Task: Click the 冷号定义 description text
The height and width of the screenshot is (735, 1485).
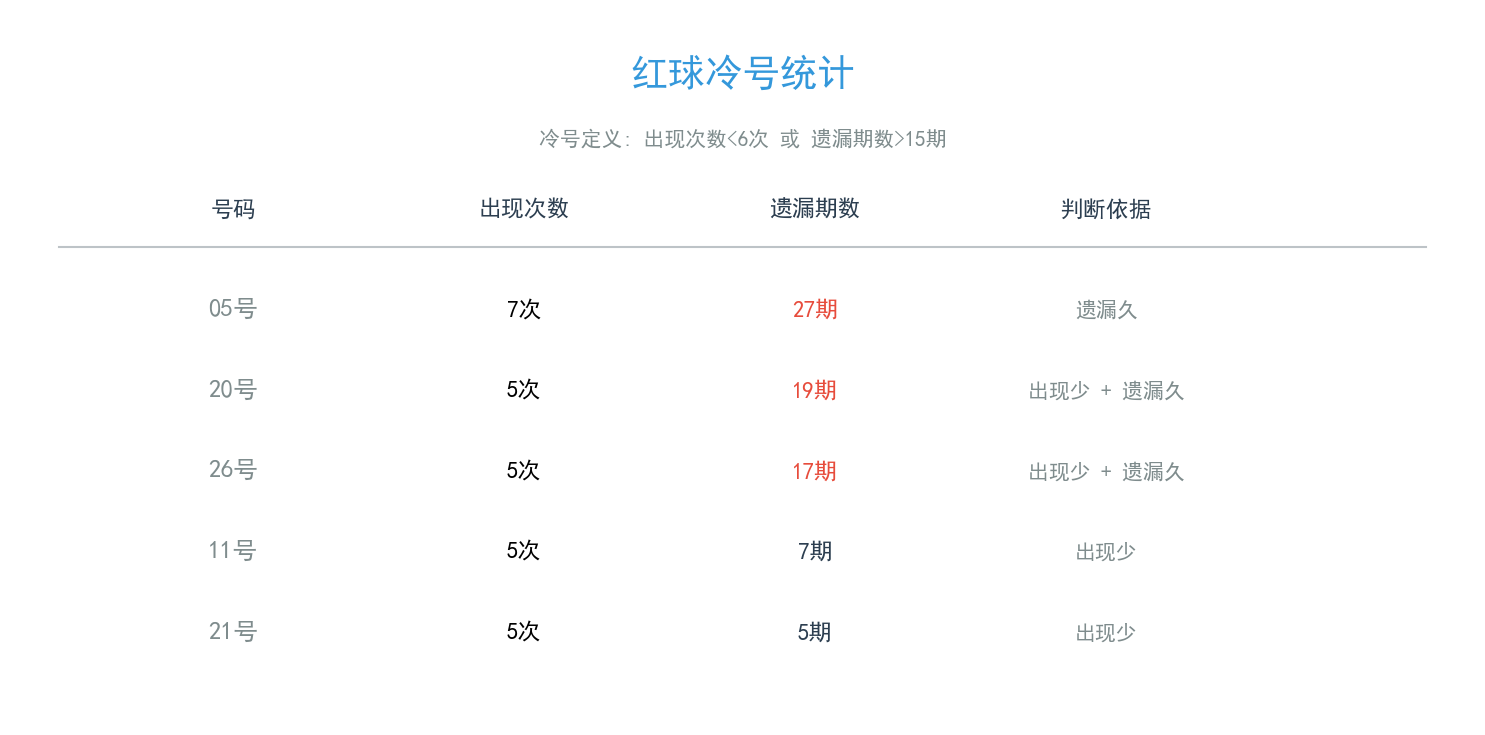Action: click(742, 139)
